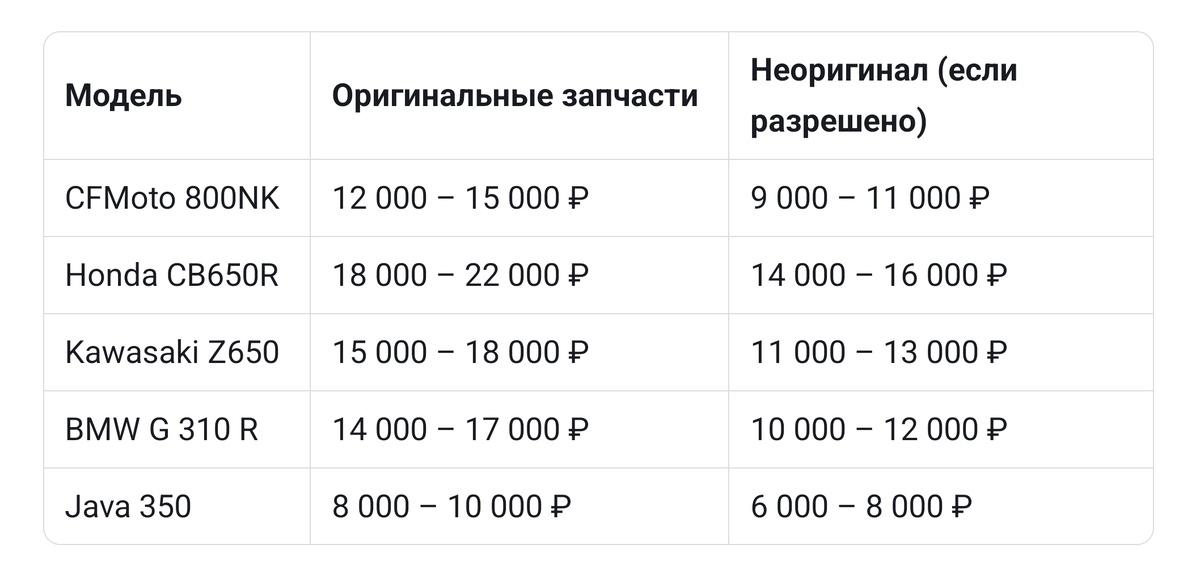Screen dimensions: 1200x574
Task: Select the Kawasaki Z650 row label
Action: (x=172, y=352)
